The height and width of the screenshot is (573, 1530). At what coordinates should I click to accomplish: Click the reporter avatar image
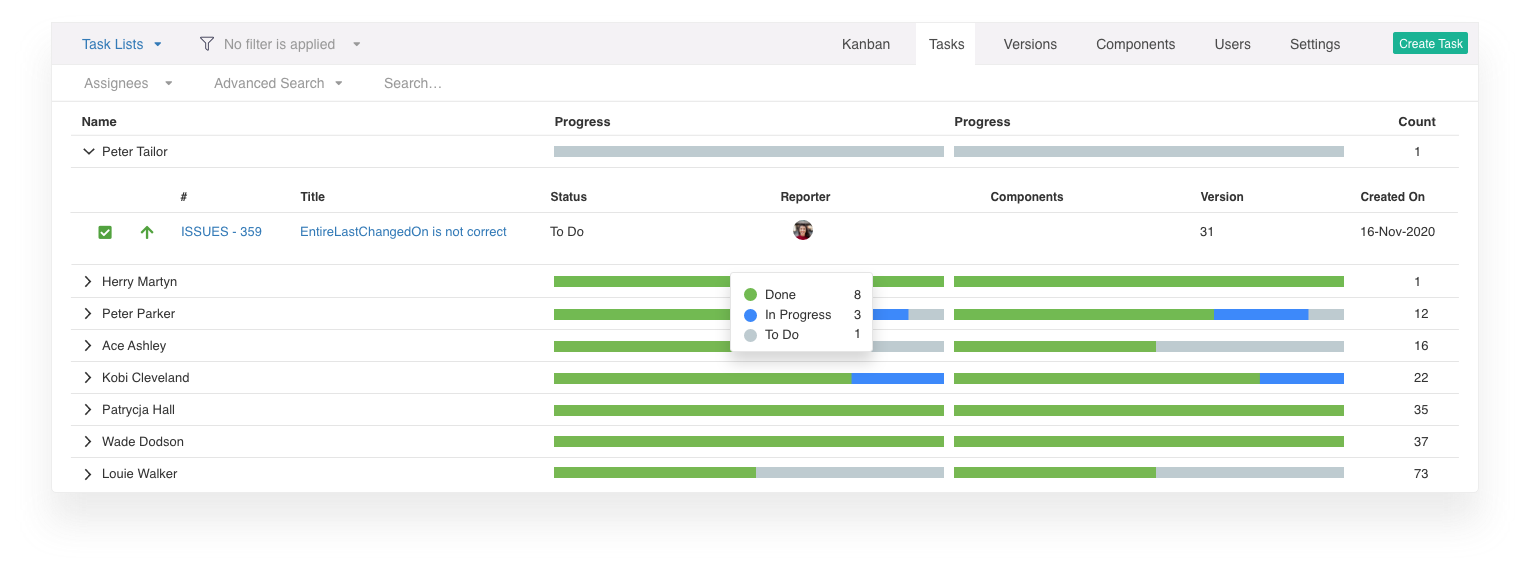pyautogui.click(x=802, y=231)
